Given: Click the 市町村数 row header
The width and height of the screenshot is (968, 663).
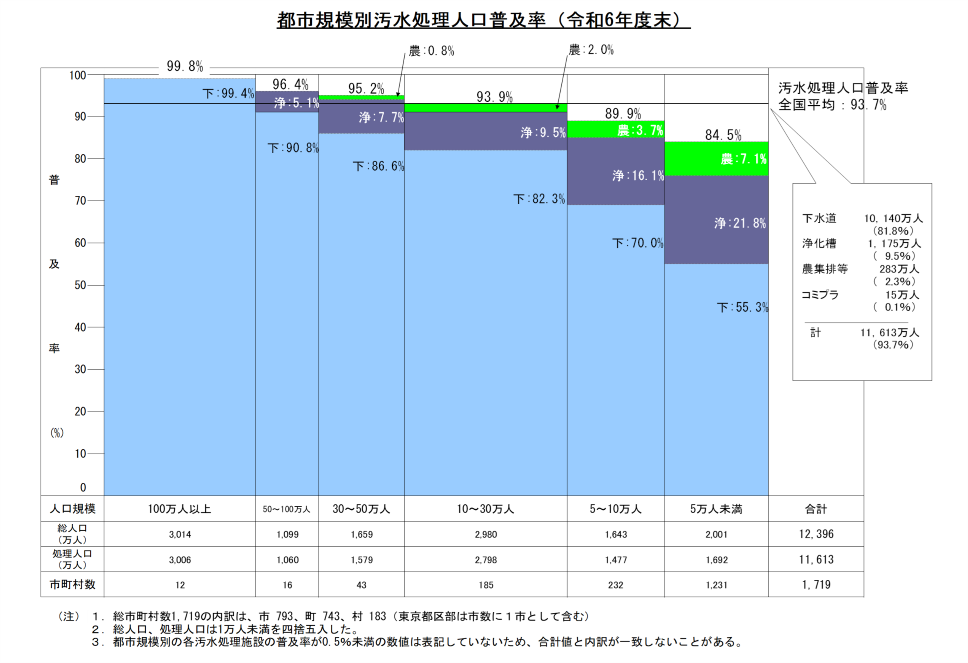Looking at the screenshot, I should coord(71,583).
